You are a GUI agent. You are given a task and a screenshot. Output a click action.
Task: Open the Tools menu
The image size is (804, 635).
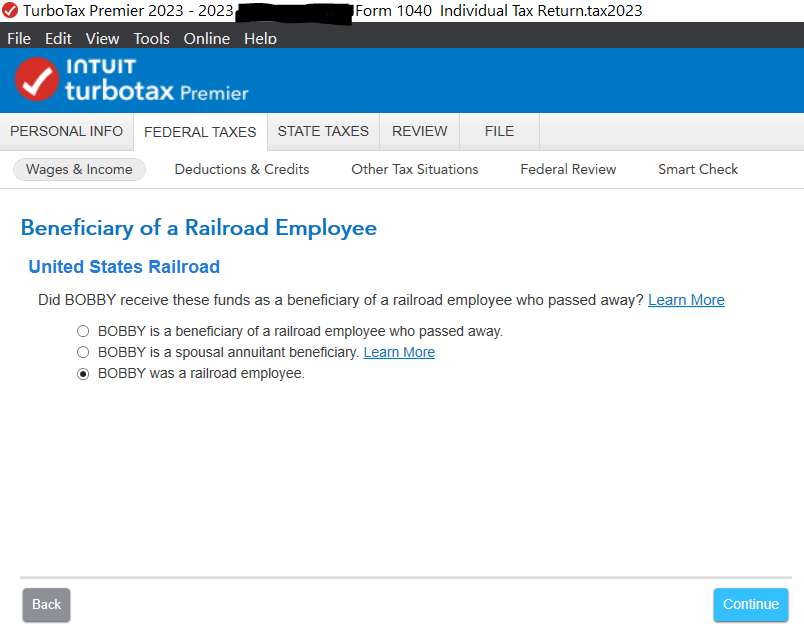[151, 38]
